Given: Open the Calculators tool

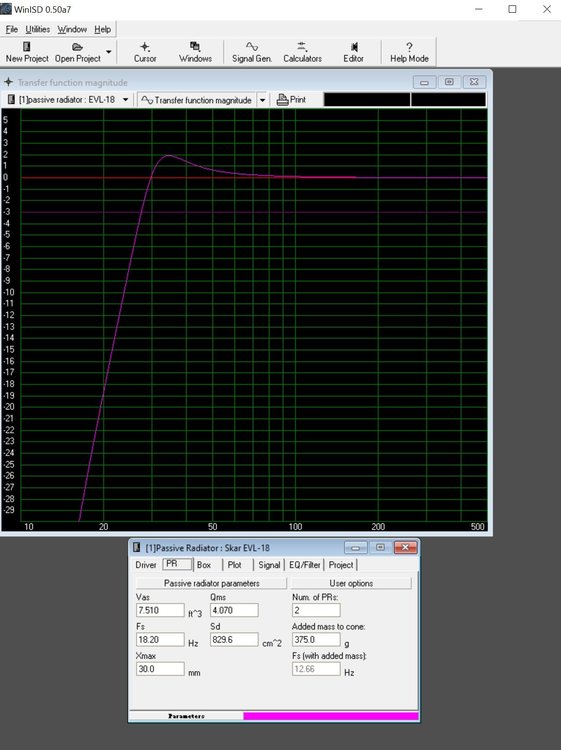Looking at the screenshot, I should click(302, 52).
